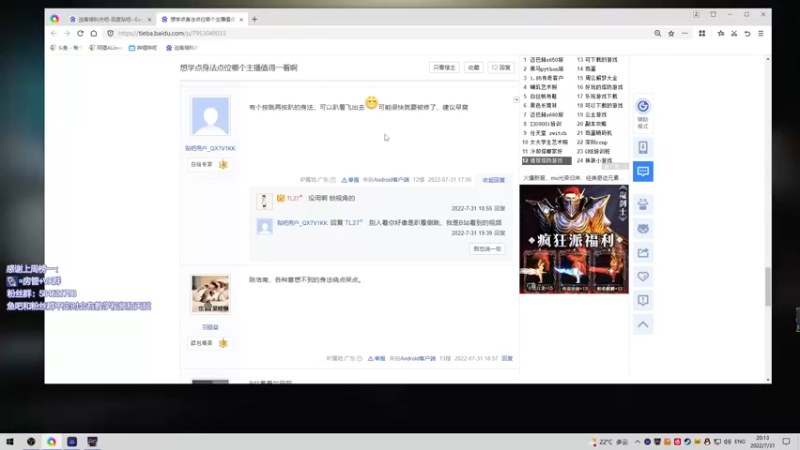
Task: Click the share sidebar icon
Action: click(643, 253)
